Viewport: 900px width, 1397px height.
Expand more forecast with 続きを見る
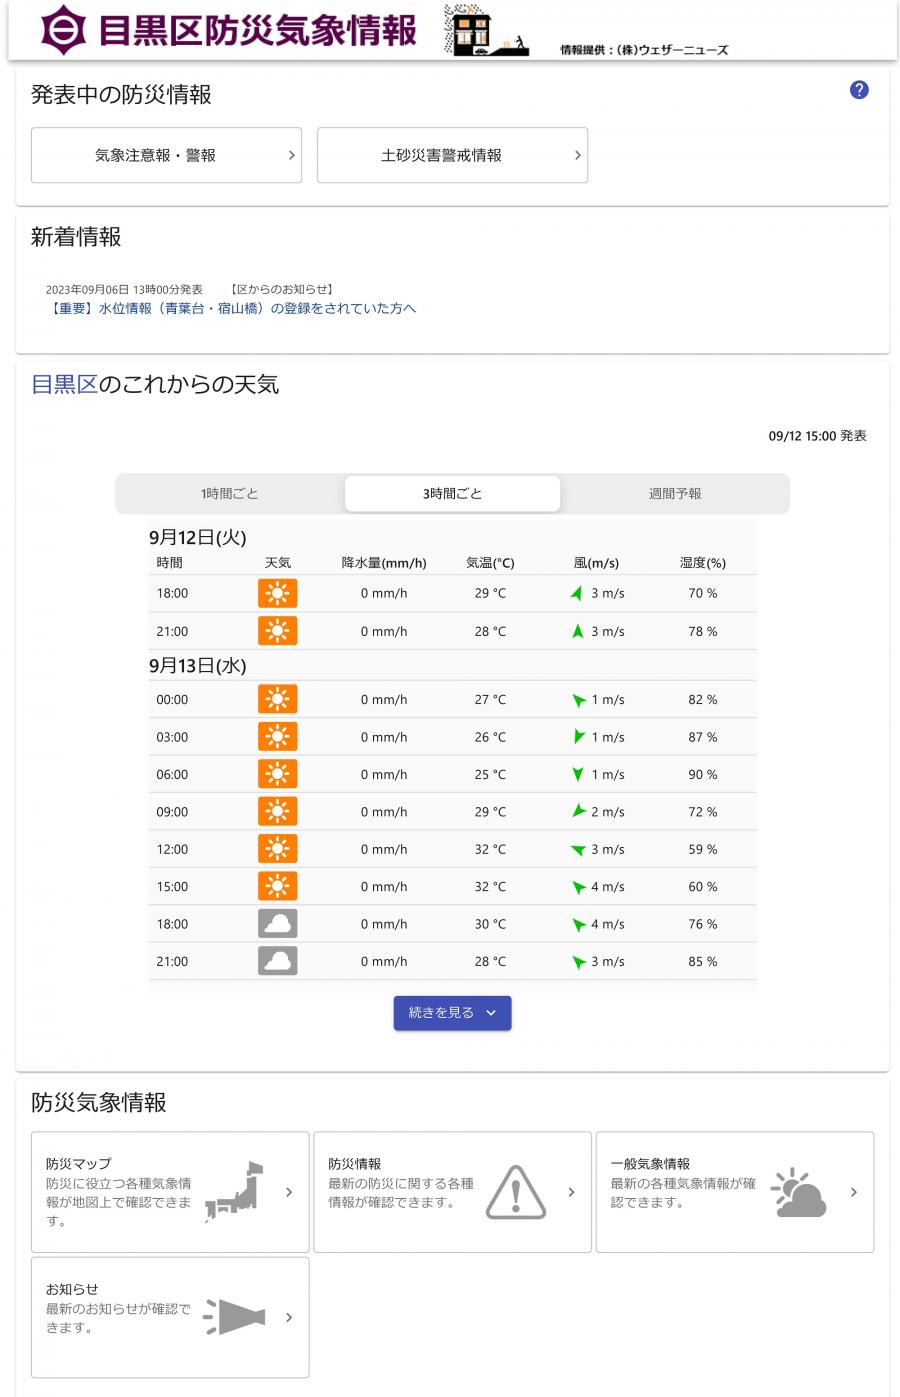[x=452, y=1013]
